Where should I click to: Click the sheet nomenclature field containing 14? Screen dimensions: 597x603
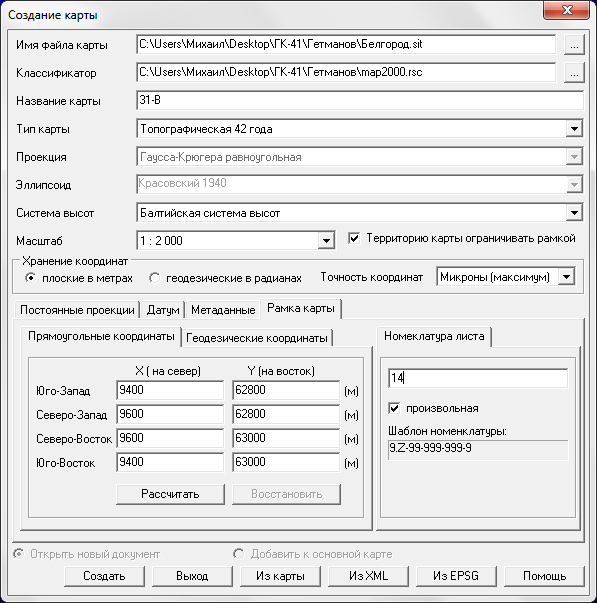[478, 378]
